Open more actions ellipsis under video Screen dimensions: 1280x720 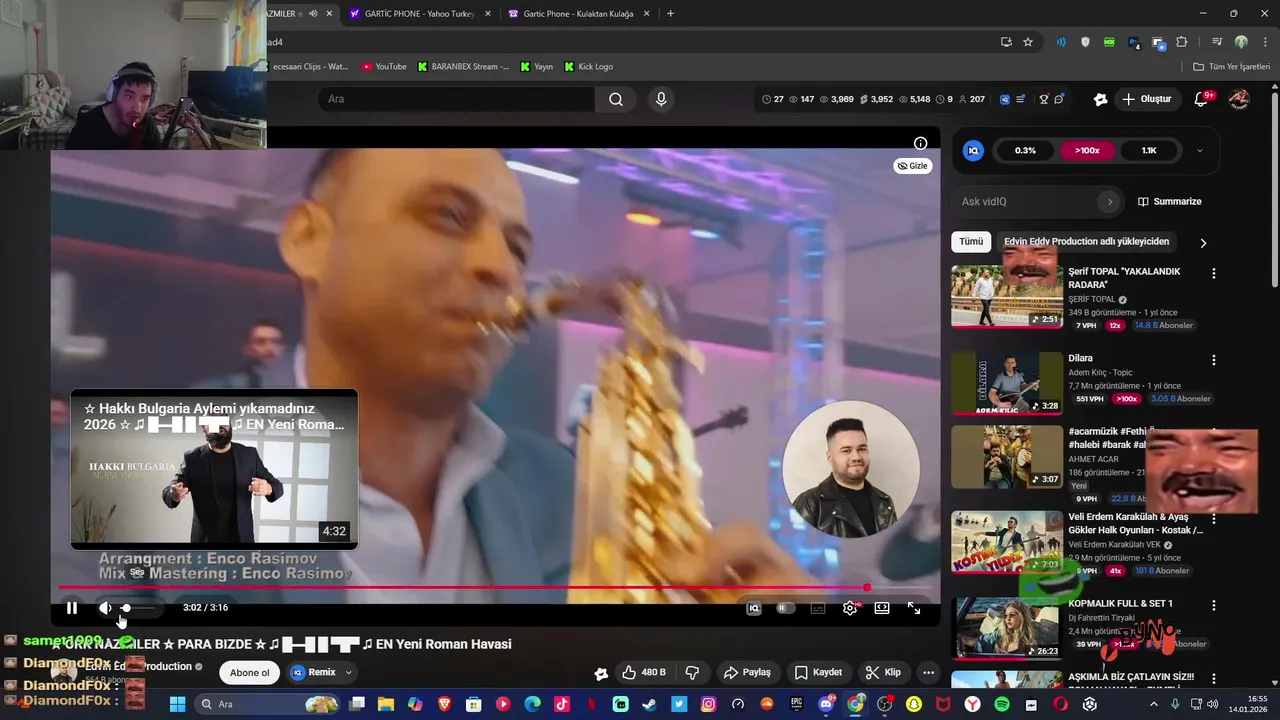928,673
